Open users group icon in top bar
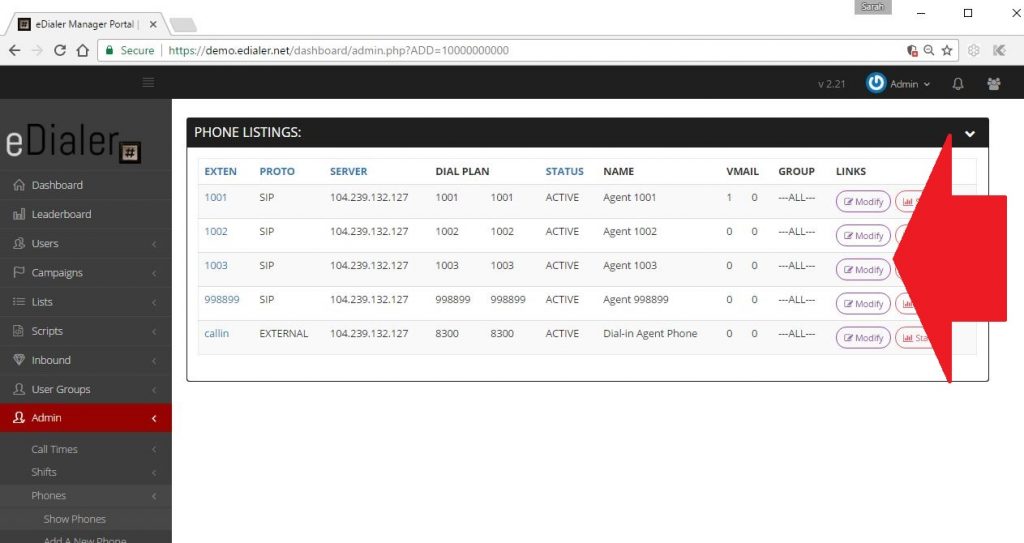Image resolution: width=1024 pixels, height=543 pixels. (993, 84)
